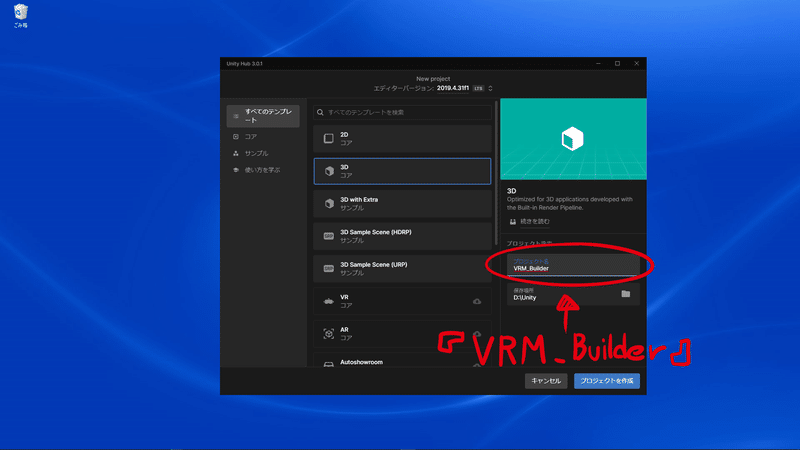Click the editor version 2019.4.31f1 text
The width and height of the screenshot is (800, 450).
tap(453, 88)
